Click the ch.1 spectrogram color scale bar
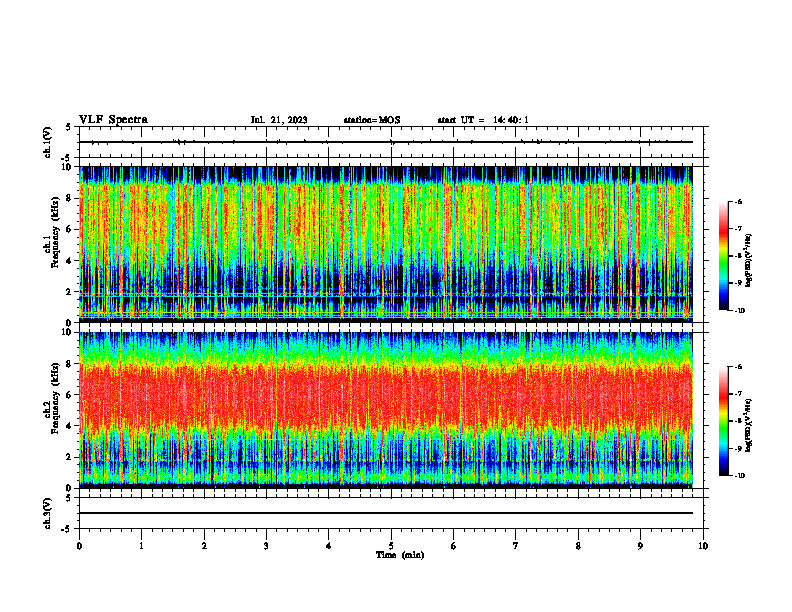The image size is (792, 612). 723,256
